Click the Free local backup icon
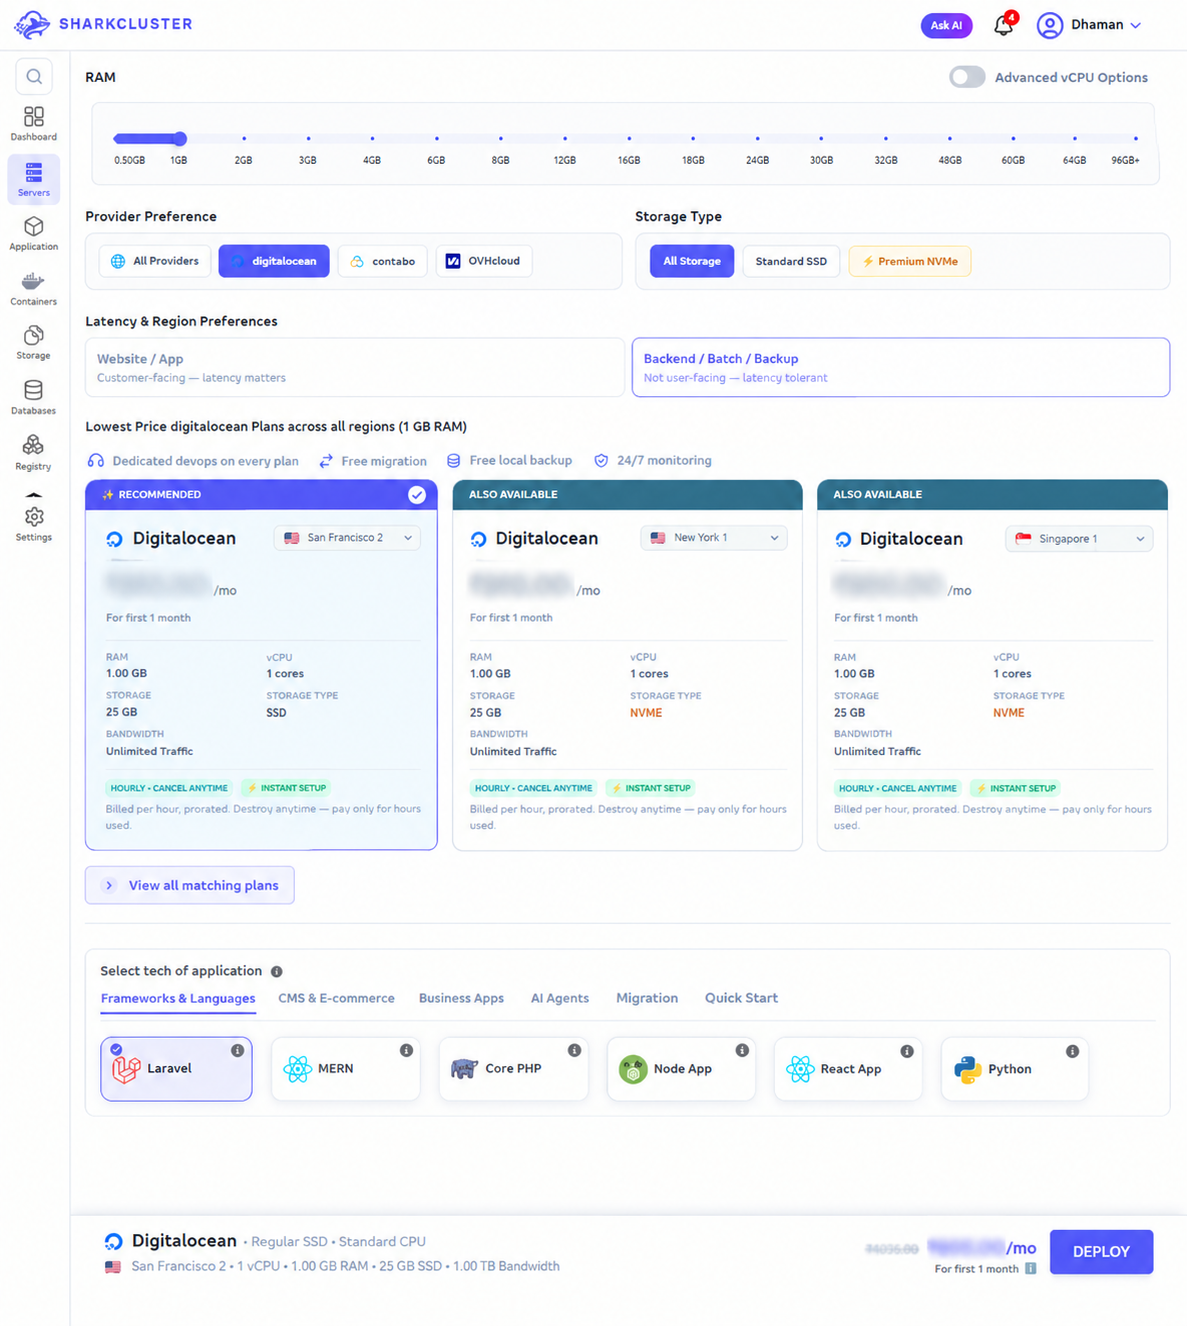Viewport: 1187px width, 1326px height. pos(454,461)
